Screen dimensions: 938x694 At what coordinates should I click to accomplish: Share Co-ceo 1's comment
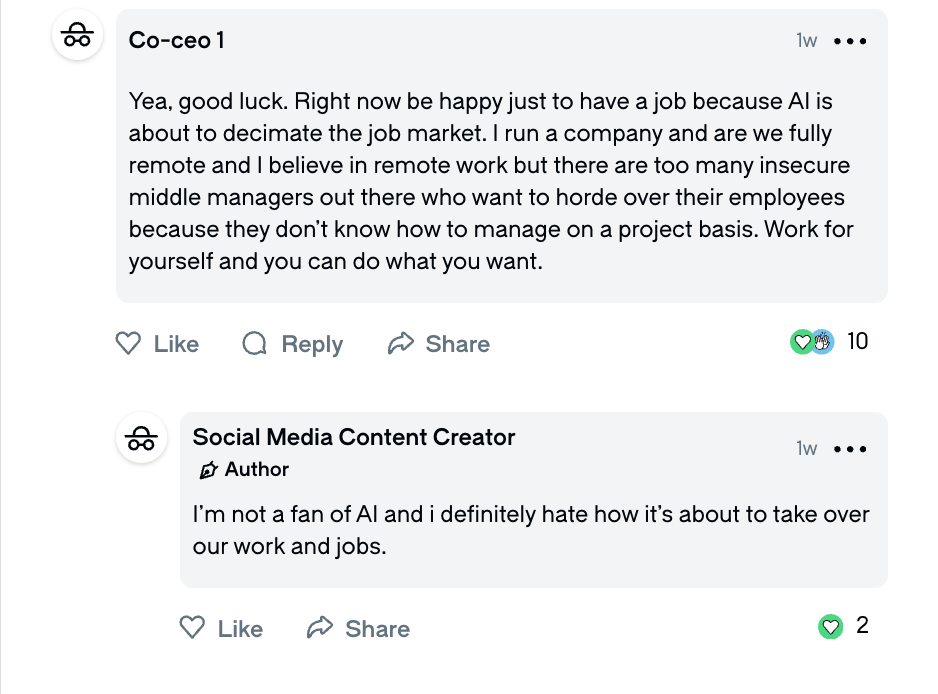(x=439, y=344)
